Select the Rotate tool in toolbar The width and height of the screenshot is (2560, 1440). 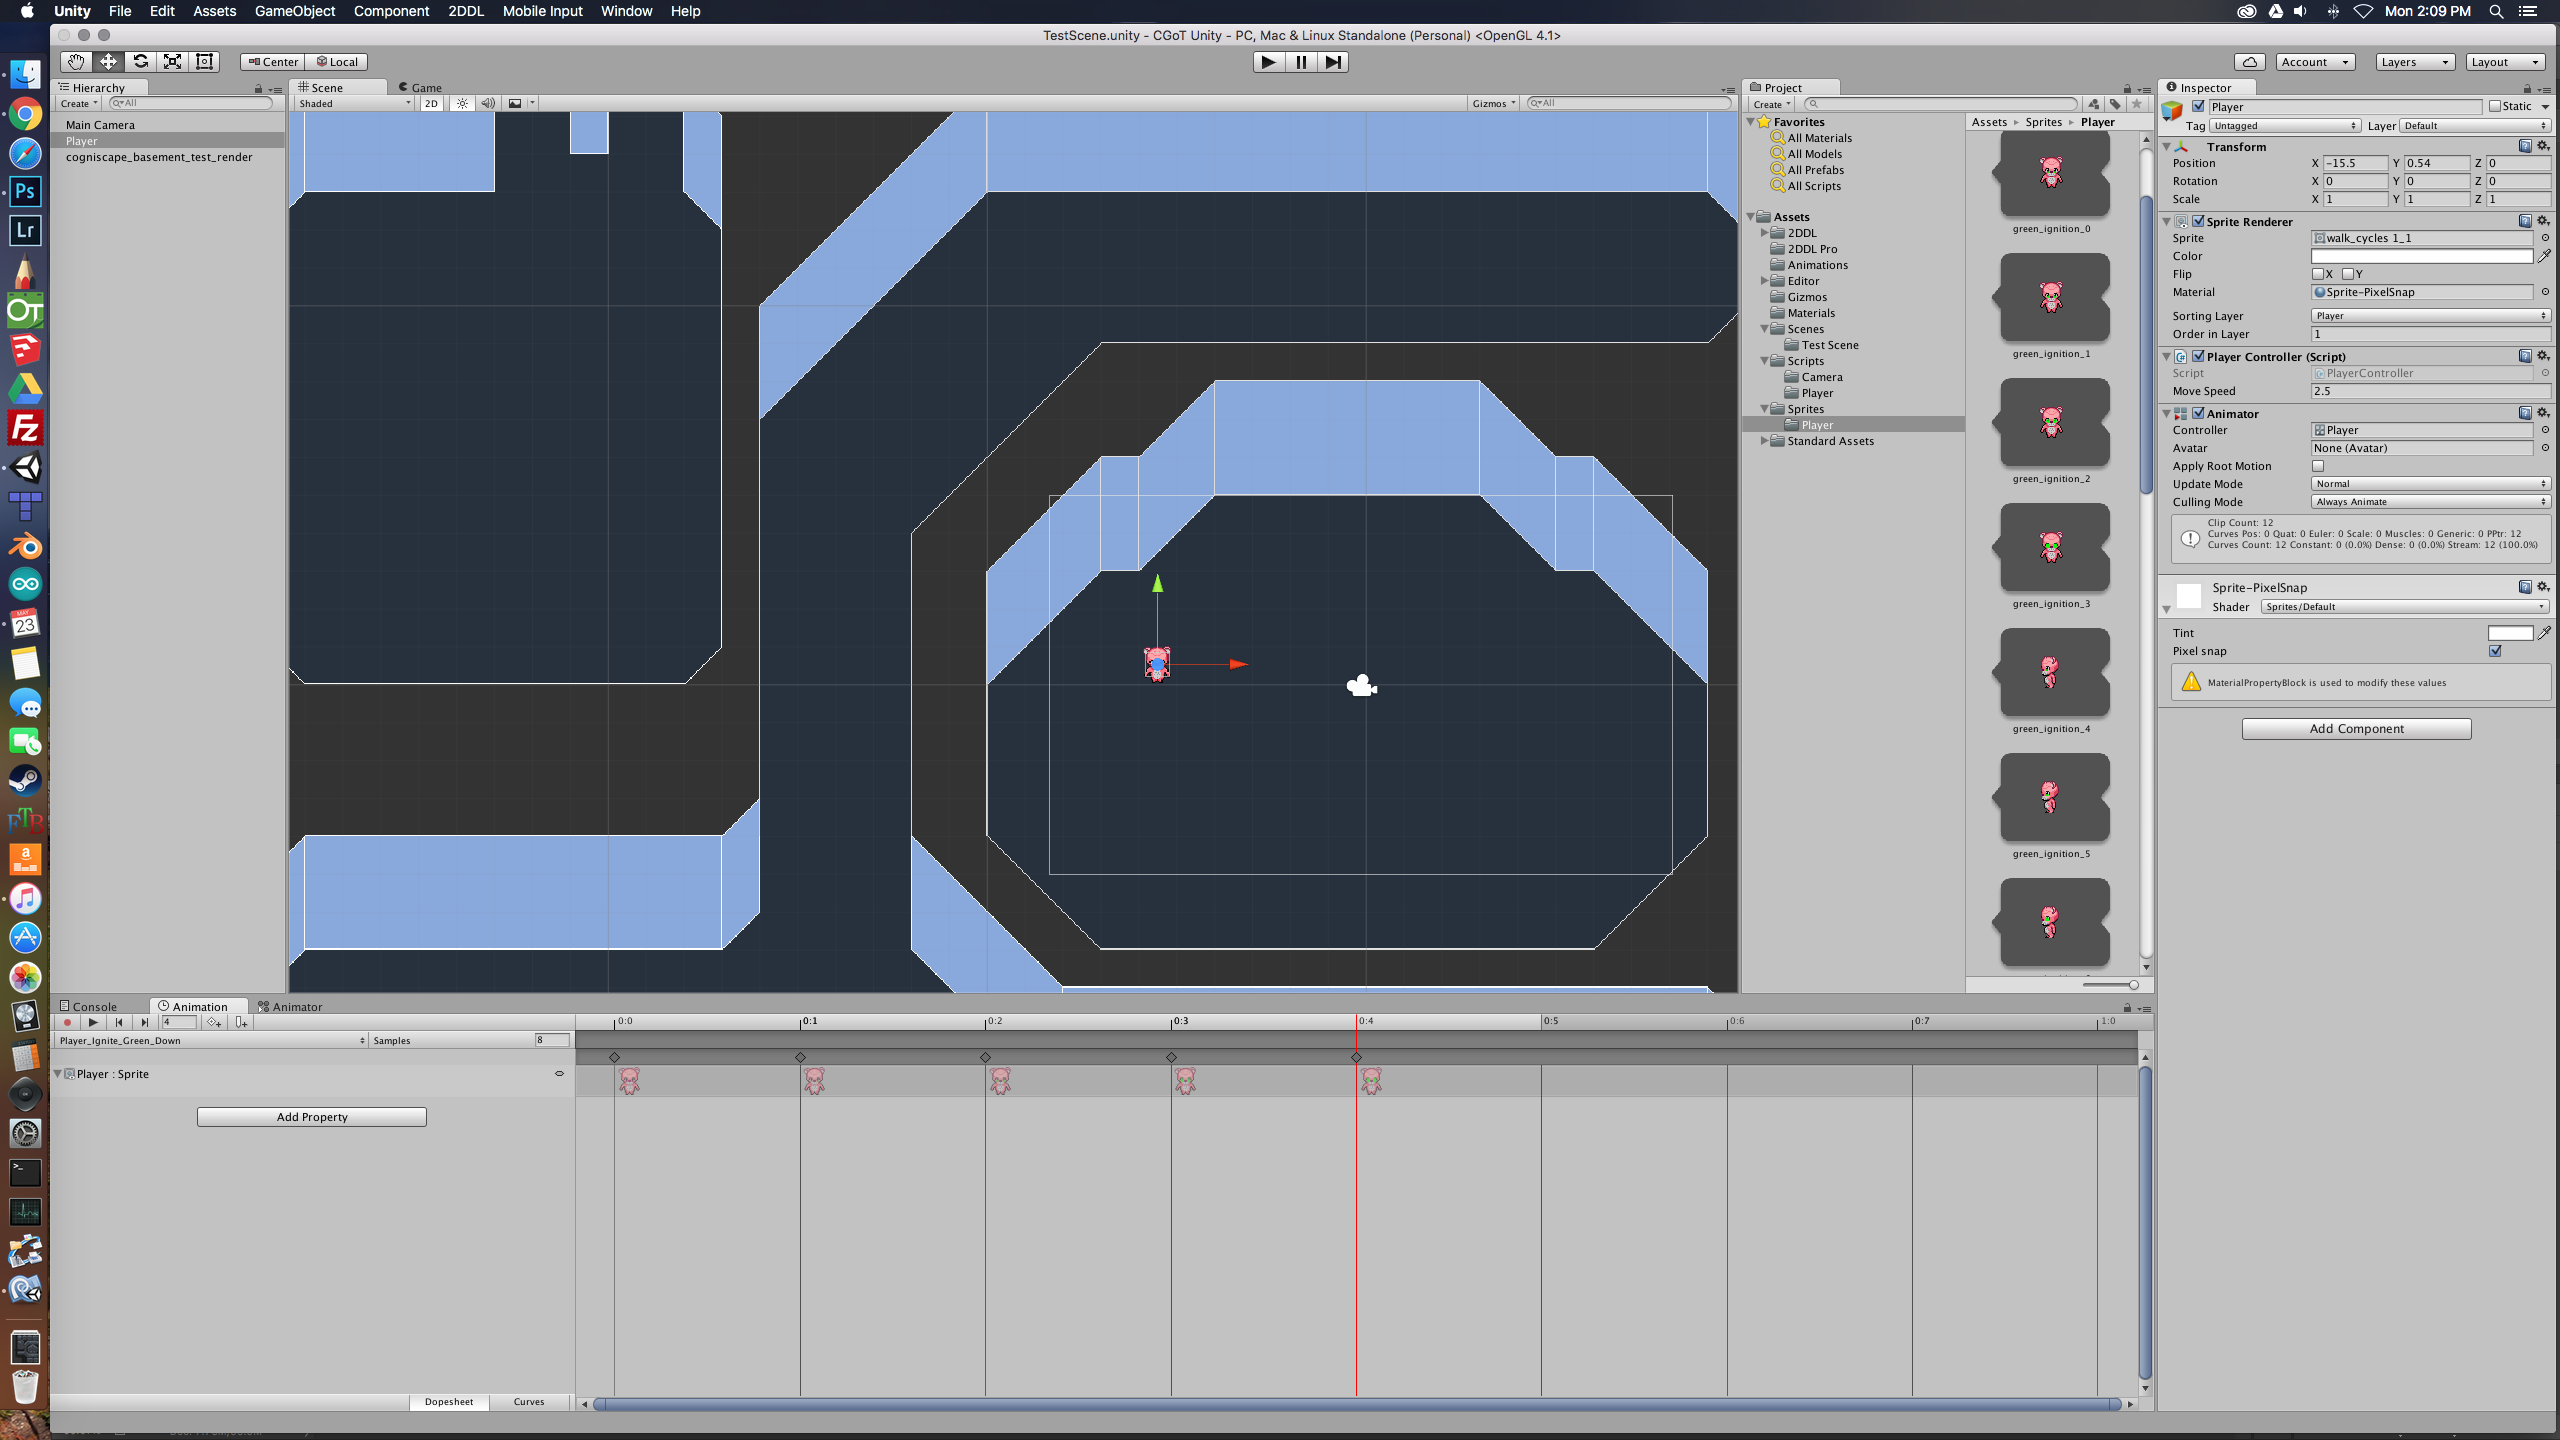click(x=140, y=62)
